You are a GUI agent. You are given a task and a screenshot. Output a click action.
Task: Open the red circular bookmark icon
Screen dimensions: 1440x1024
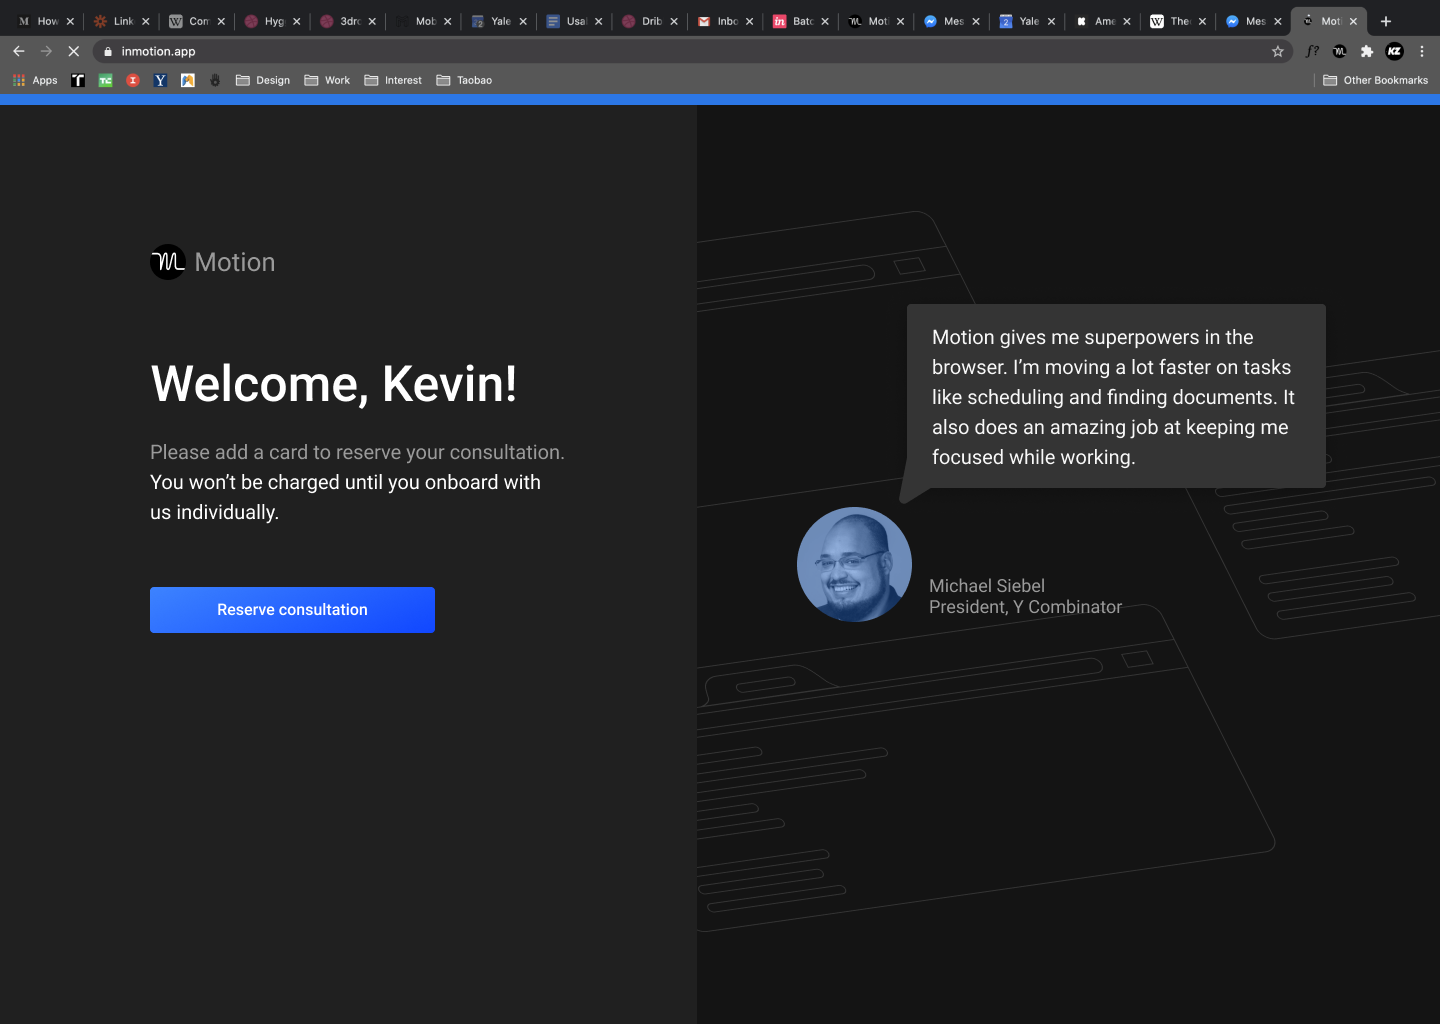click(x=133, y=80)
